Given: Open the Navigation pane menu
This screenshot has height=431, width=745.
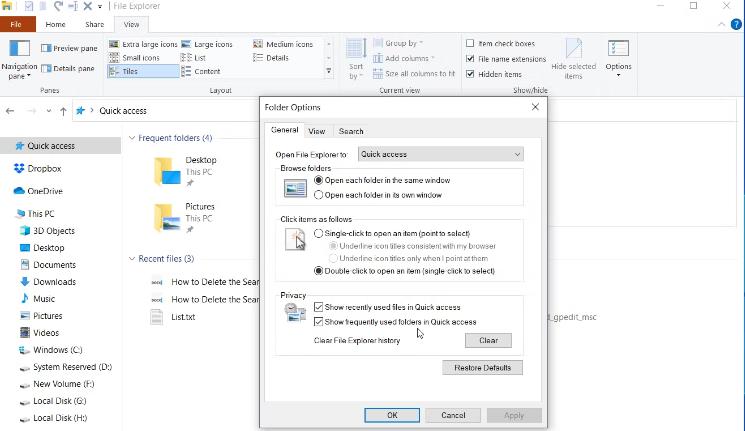Looking at the screenshot, I should pos(19,60).
